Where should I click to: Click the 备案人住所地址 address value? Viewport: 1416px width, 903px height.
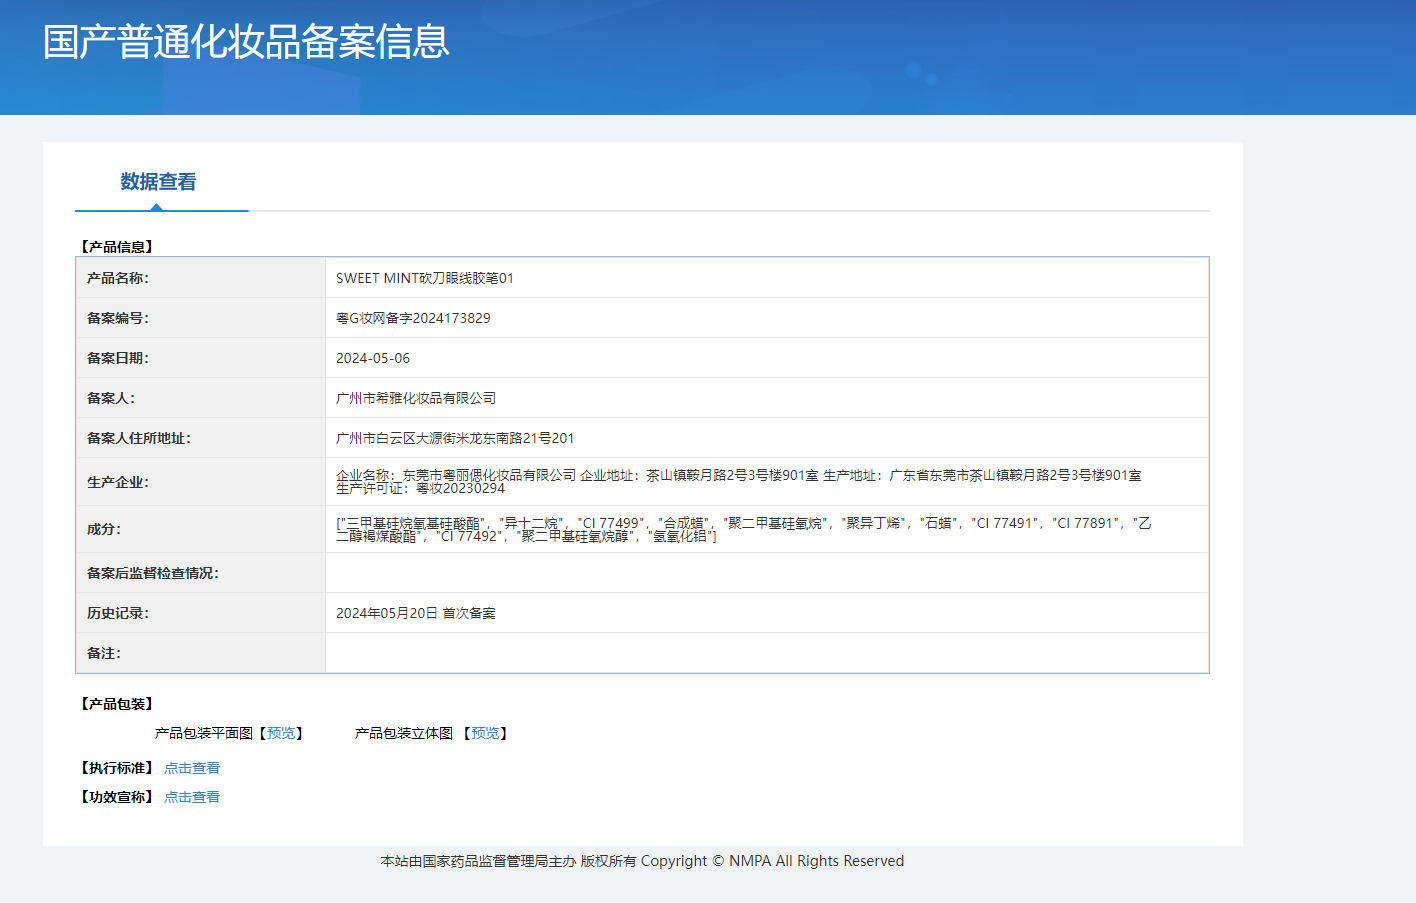(455, 438)
